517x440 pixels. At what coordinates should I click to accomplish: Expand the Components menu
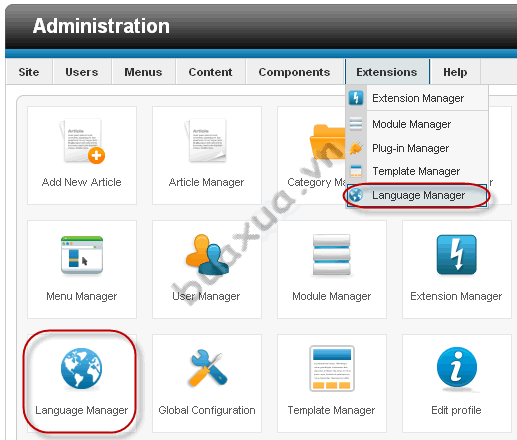pos(294,72)
